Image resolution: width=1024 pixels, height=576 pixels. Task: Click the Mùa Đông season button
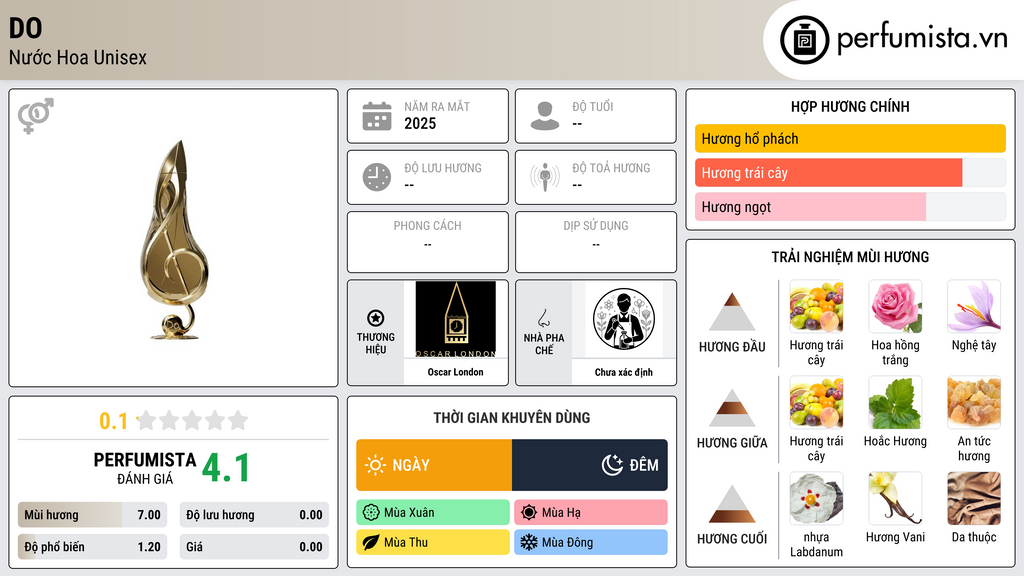pos(591,542)
